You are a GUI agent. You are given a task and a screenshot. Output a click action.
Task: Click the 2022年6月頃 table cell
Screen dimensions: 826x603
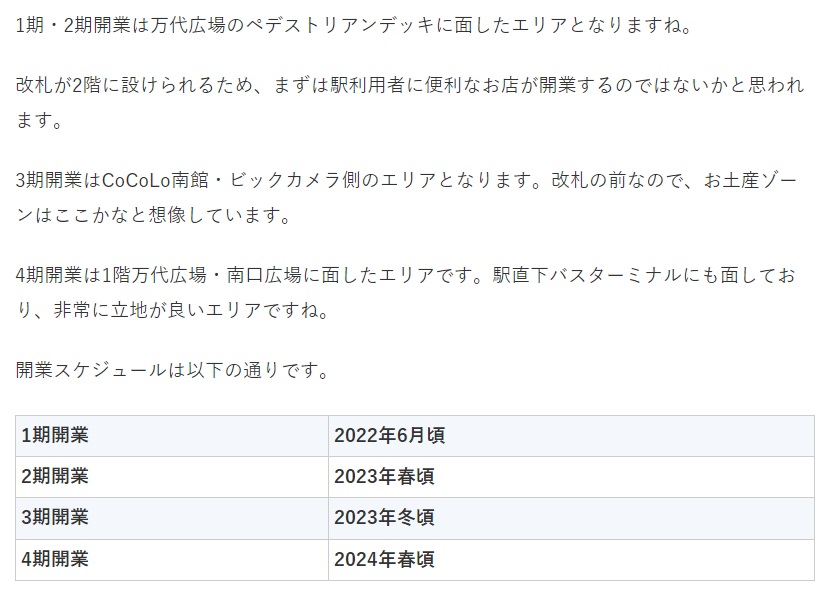[571, 436]
